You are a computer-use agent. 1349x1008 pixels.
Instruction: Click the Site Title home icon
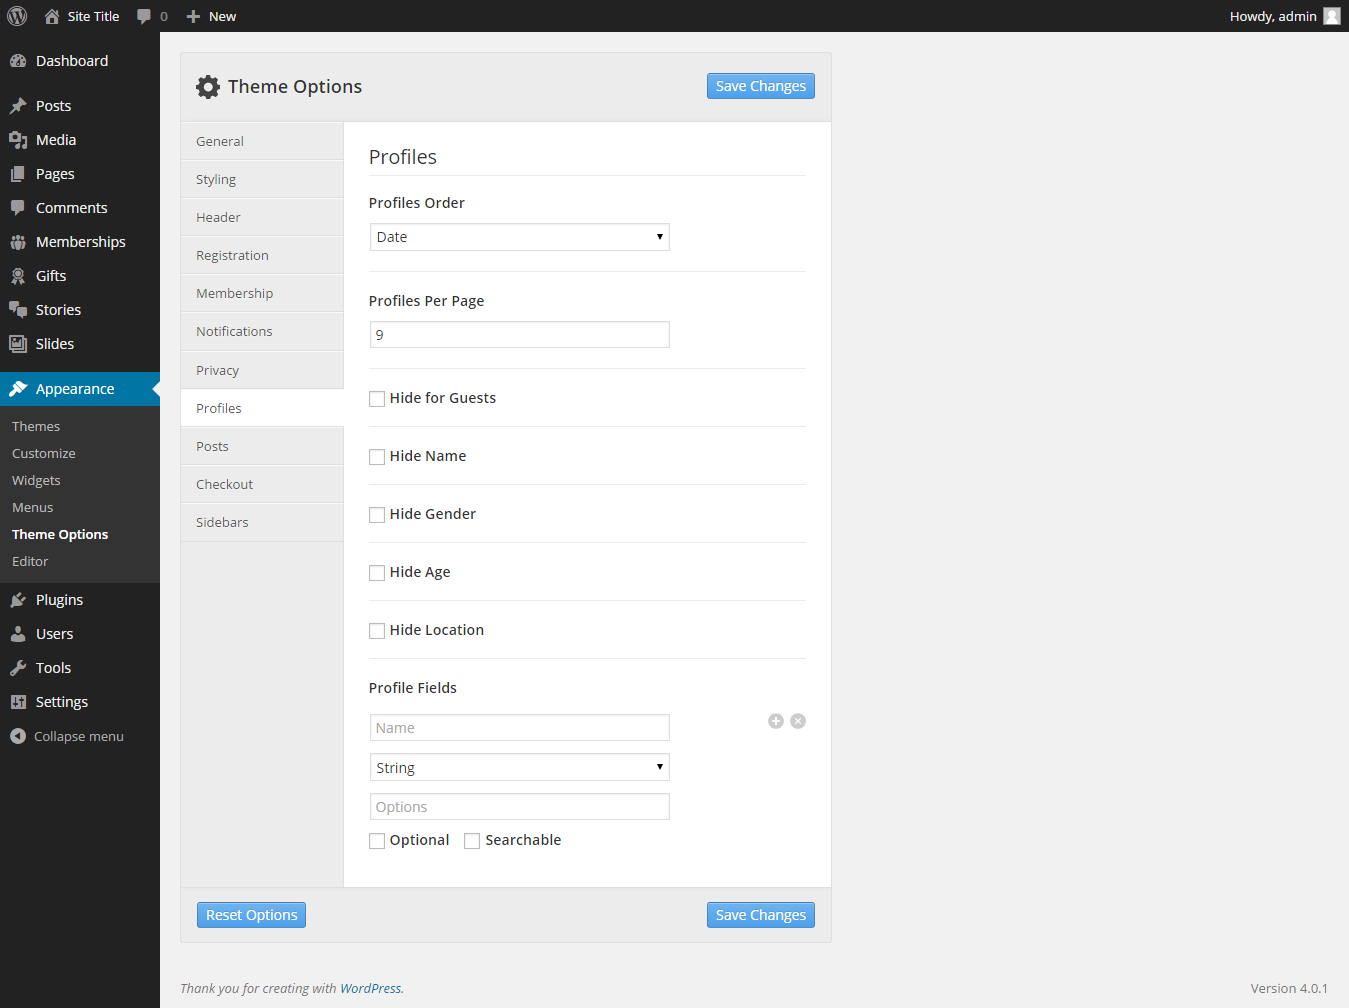click(52, 16)
